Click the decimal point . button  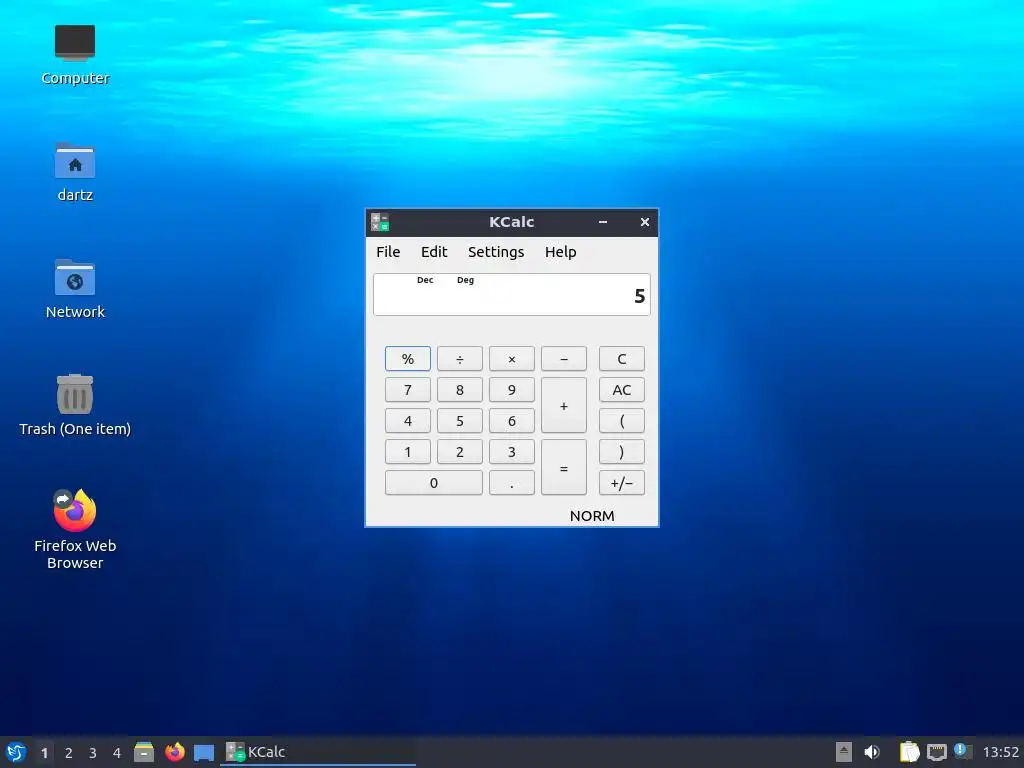(x=511, y=483)
